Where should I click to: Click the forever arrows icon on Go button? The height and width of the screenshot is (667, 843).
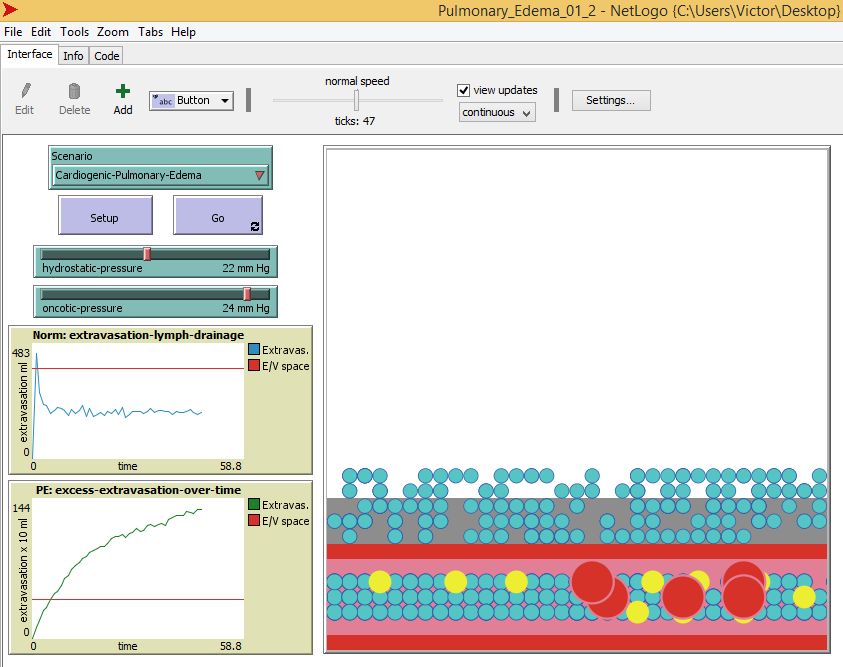click(x=255, y=224)
